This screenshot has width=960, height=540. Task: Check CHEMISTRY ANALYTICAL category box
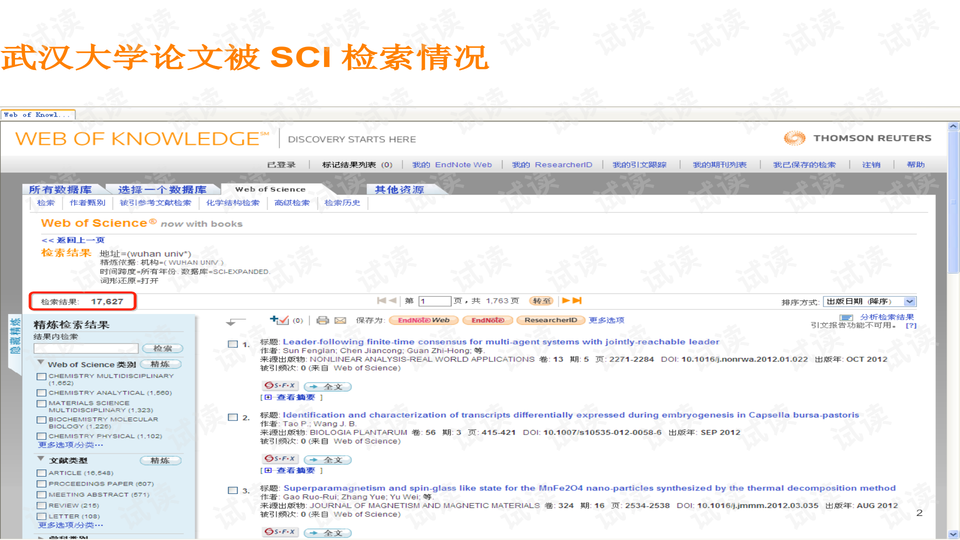point(41,393)
